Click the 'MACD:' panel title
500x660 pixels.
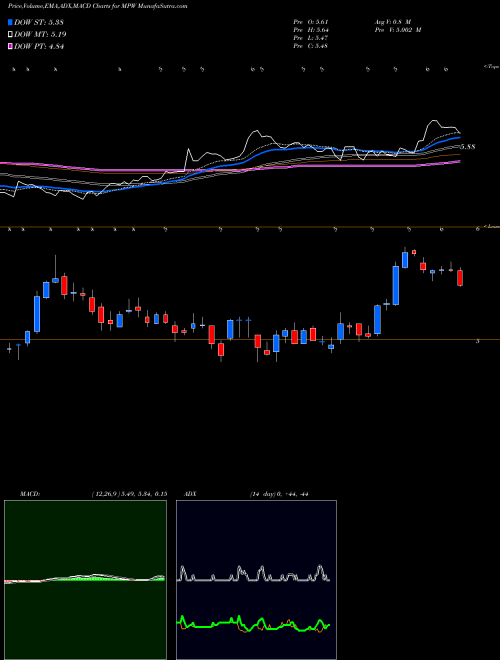click(30, 494)
